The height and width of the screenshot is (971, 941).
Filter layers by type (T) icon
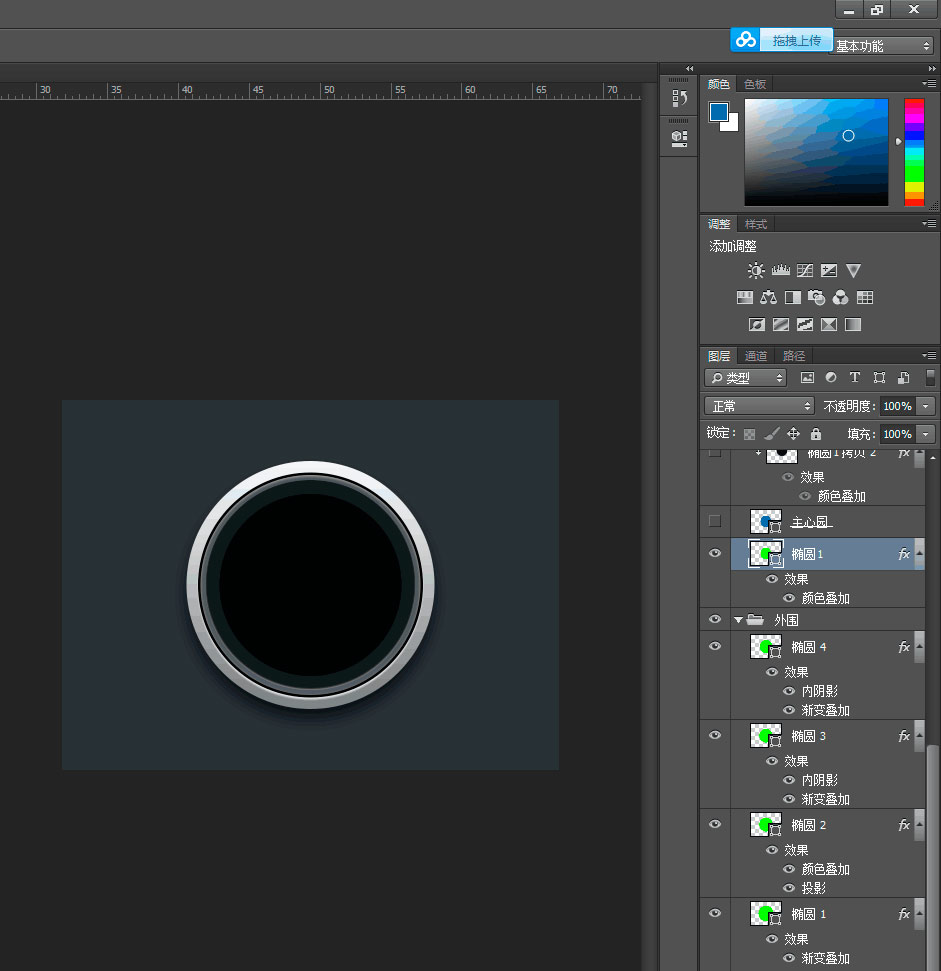(855, 377)
